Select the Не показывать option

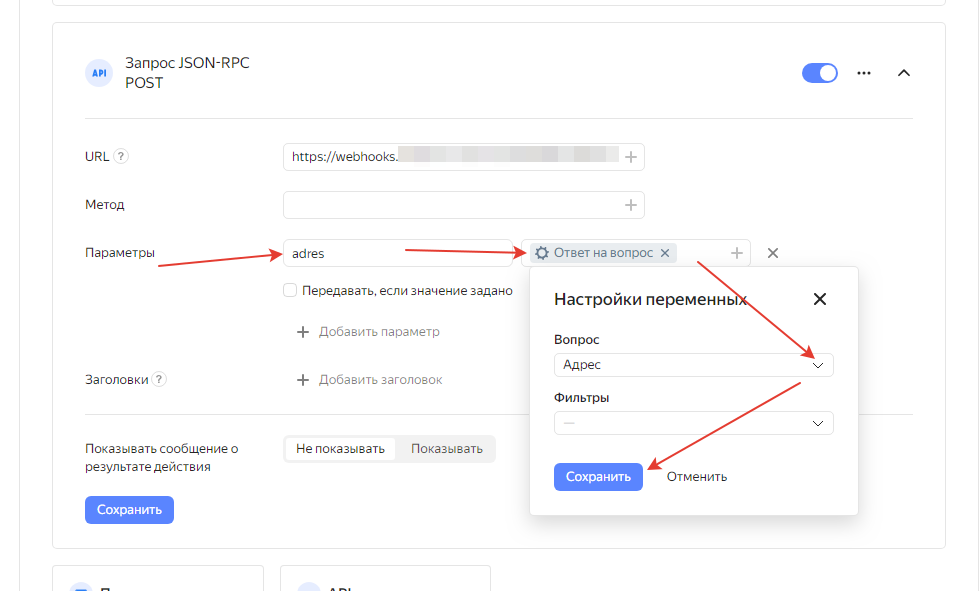[340, 449]
